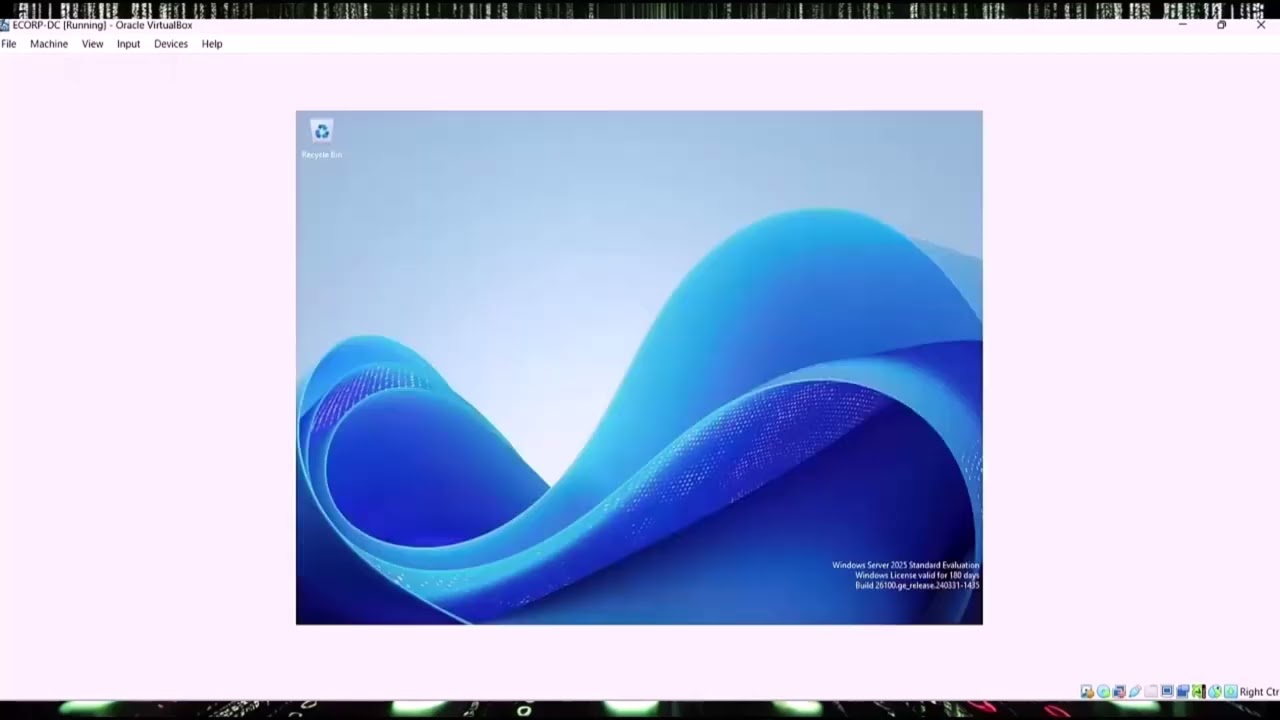Click the network adapter status icon
Image resolution: width=1280 pixels, height=720 pixels.
(1119, 692)
